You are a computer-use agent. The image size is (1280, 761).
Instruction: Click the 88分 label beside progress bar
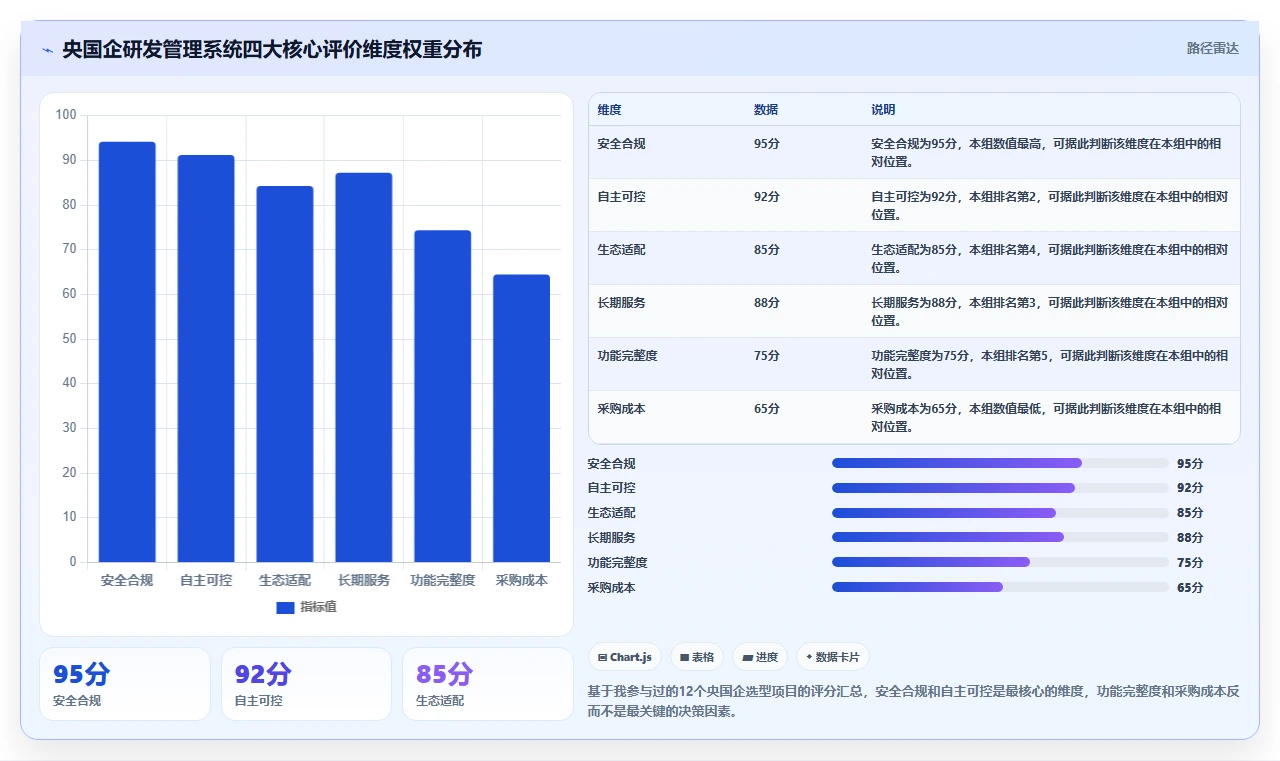point(1190,538)
